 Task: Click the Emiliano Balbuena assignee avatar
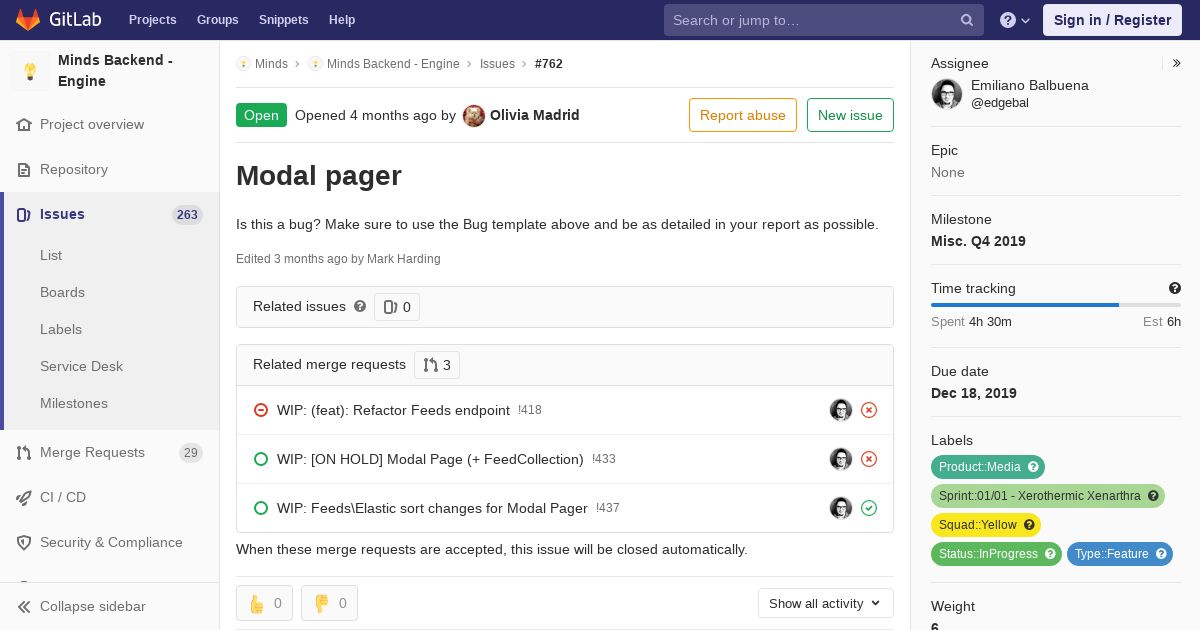coord(947,94)
